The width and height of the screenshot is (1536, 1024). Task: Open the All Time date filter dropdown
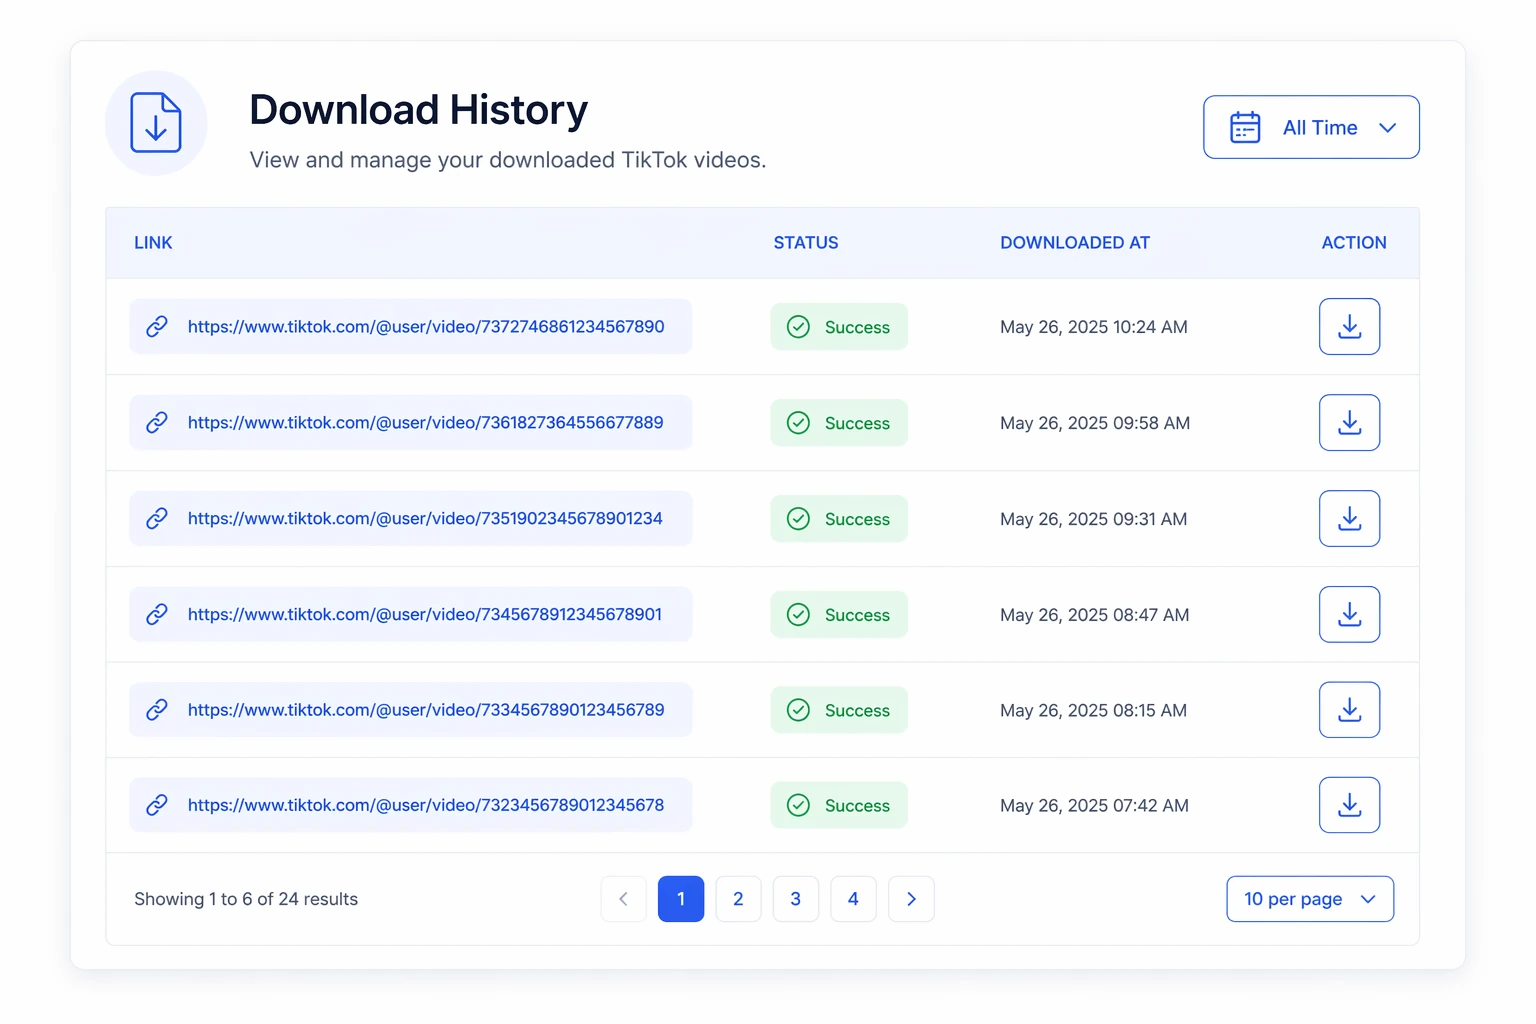1311,127
